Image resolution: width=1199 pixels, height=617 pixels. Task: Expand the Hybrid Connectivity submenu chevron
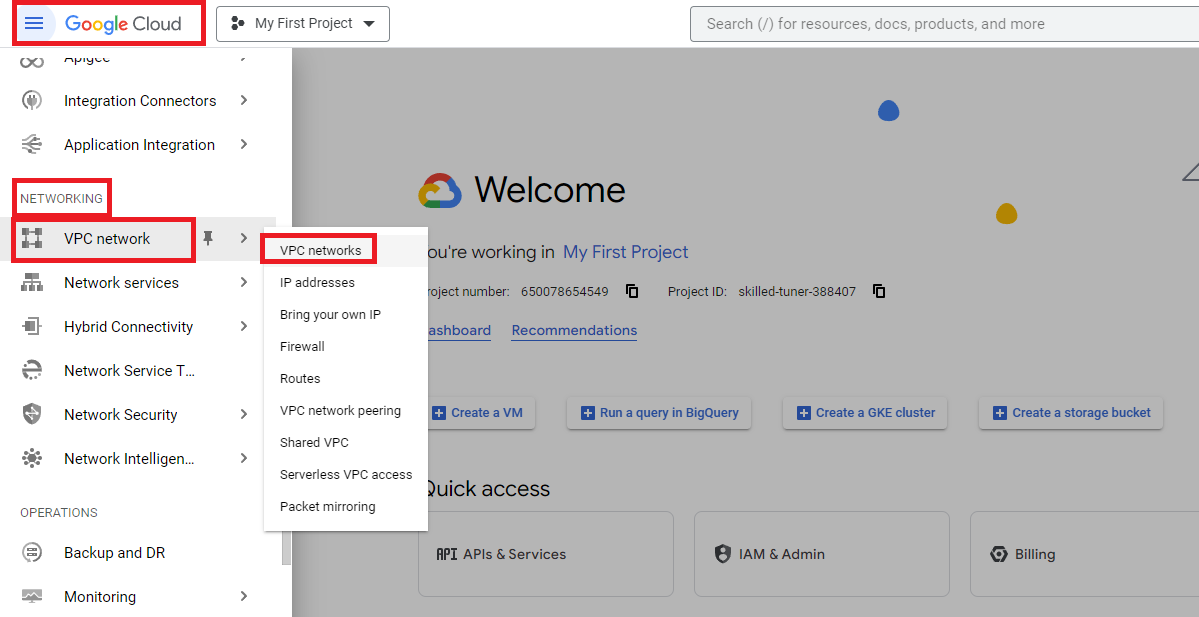244,326
